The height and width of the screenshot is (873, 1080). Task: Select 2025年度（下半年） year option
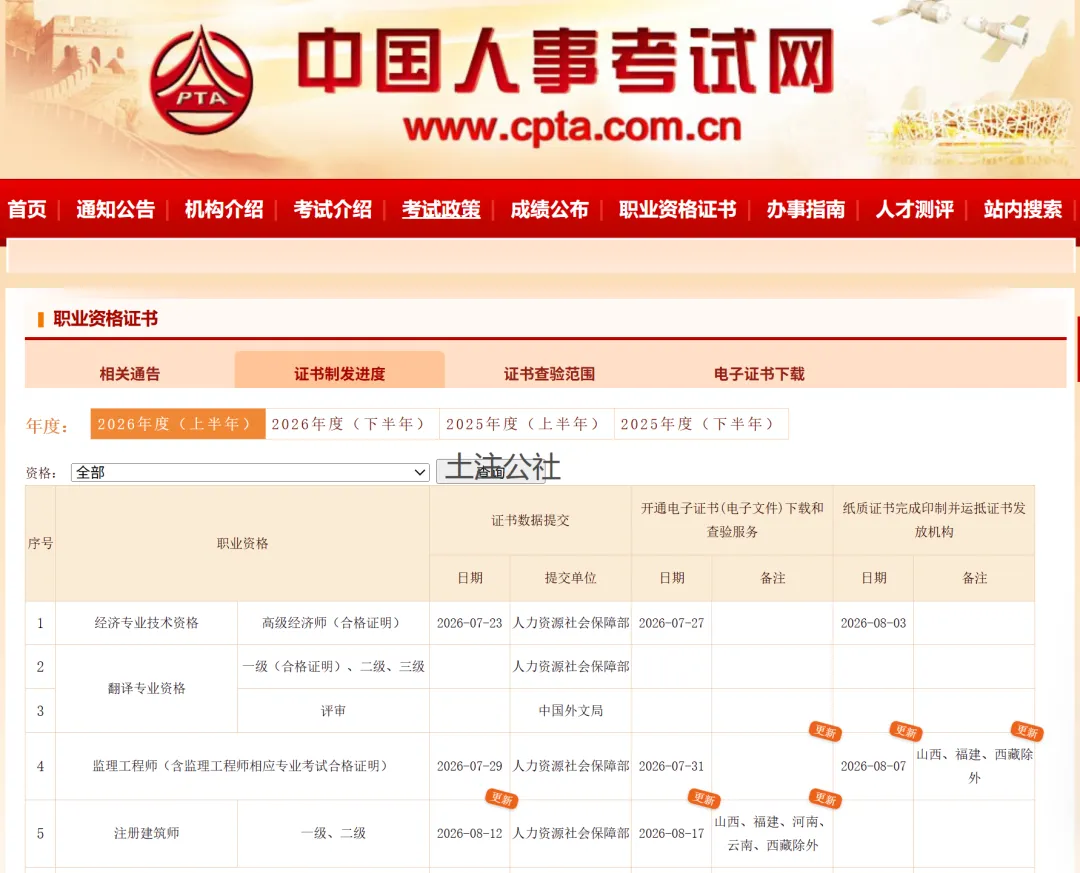click(701, 424)
